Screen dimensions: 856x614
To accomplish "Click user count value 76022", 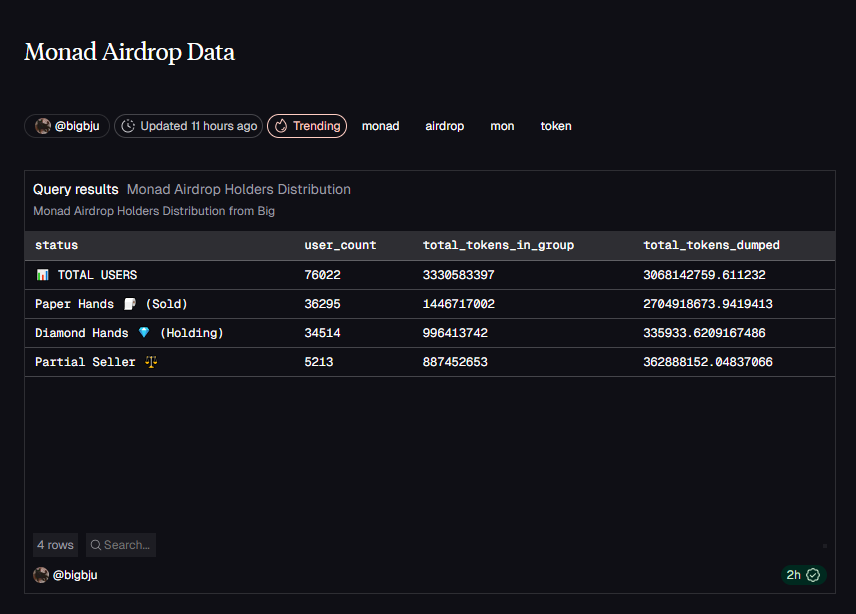I will pyautogui.click(x=322, y=275).
